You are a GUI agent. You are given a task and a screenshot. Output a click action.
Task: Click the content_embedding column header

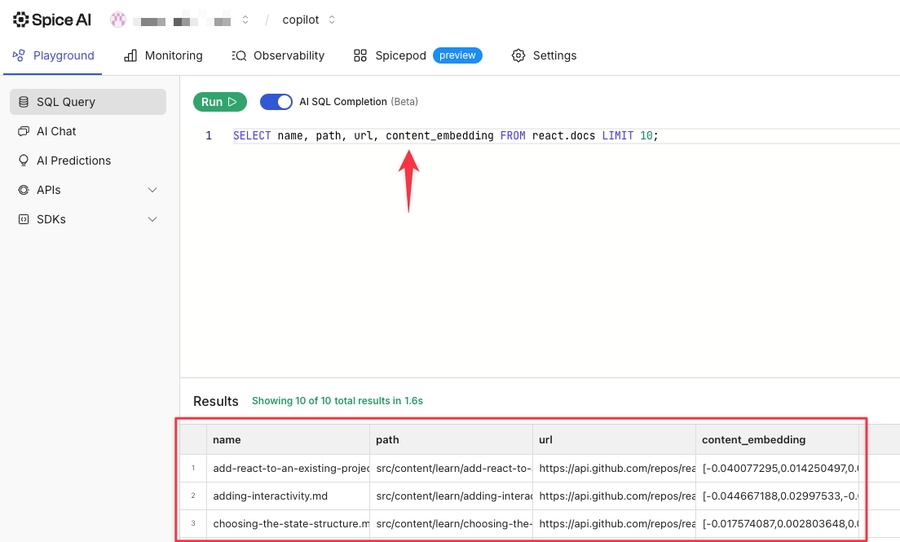(x=753, y=439)
